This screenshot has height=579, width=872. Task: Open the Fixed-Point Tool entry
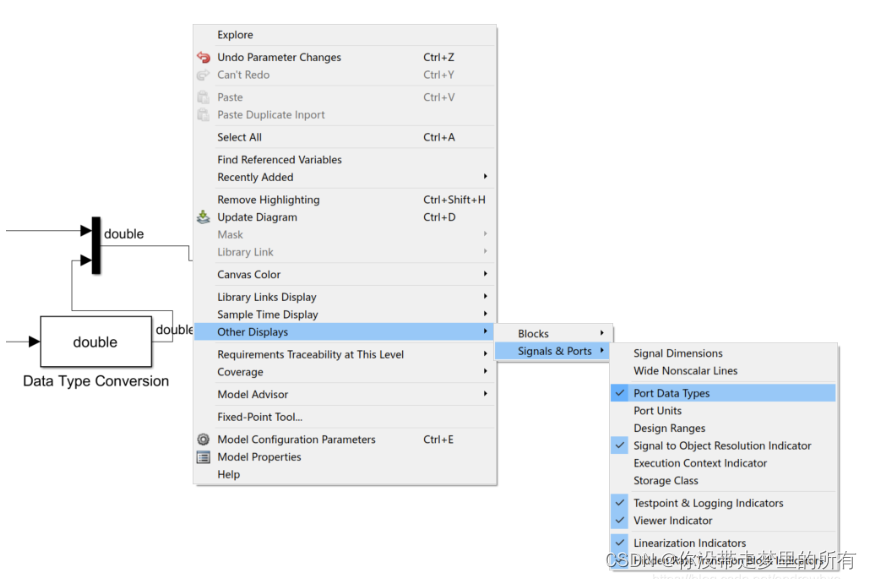point(345,417)
